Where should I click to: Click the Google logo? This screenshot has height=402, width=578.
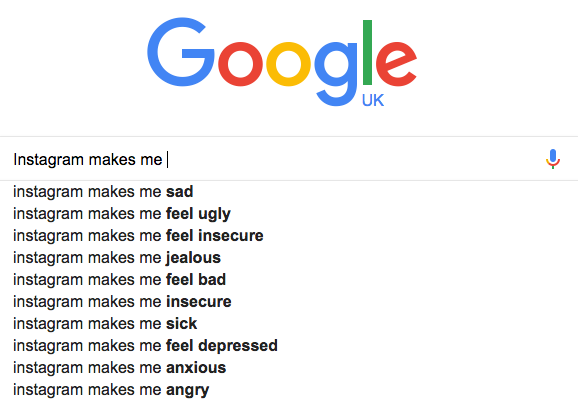point(282,62)
